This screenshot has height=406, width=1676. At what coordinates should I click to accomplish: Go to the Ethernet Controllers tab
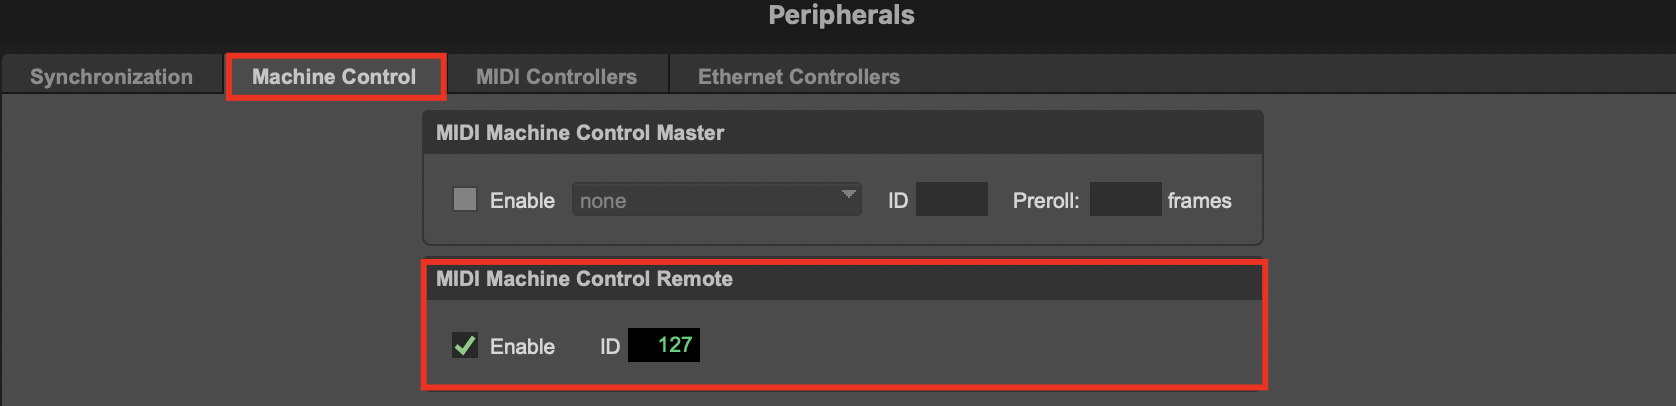(798, 77)
